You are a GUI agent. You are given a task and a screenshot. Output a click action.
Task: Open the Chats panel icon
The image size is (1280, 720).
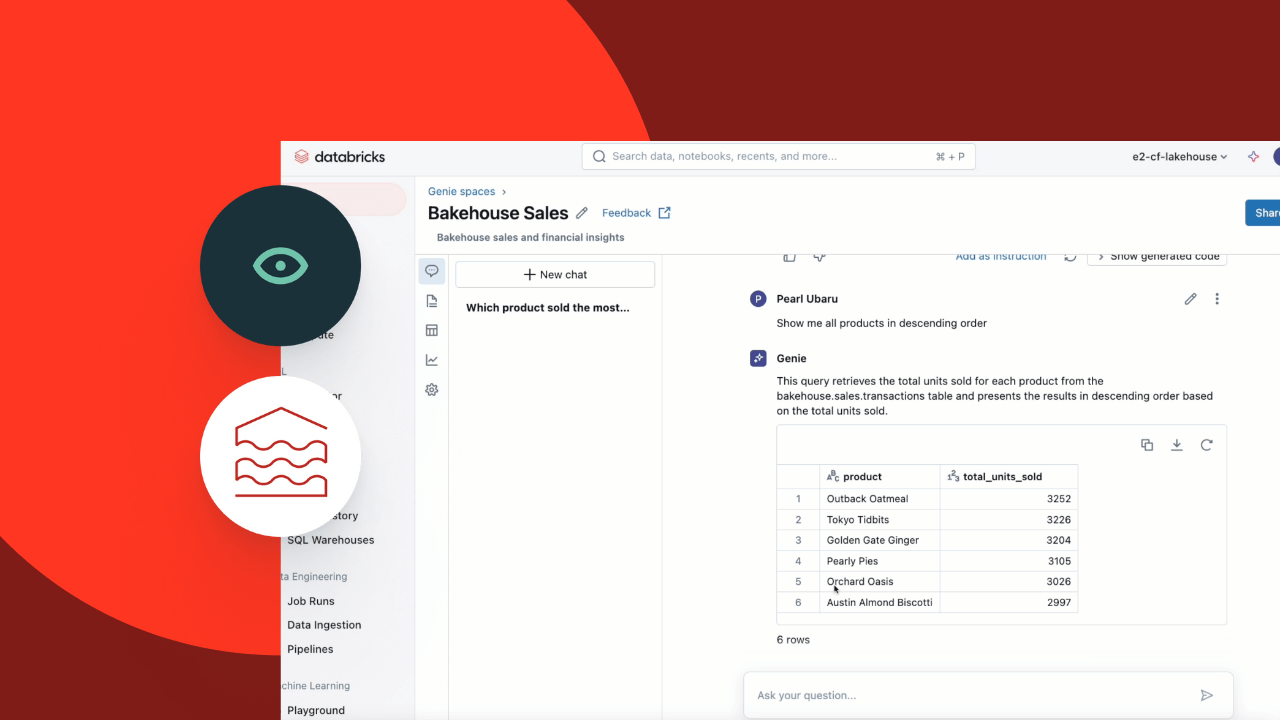pos(432,271)
